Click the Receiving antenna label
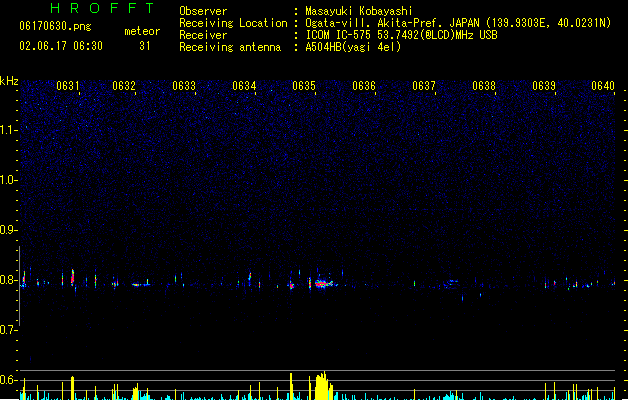 click(x=230, y=47)
